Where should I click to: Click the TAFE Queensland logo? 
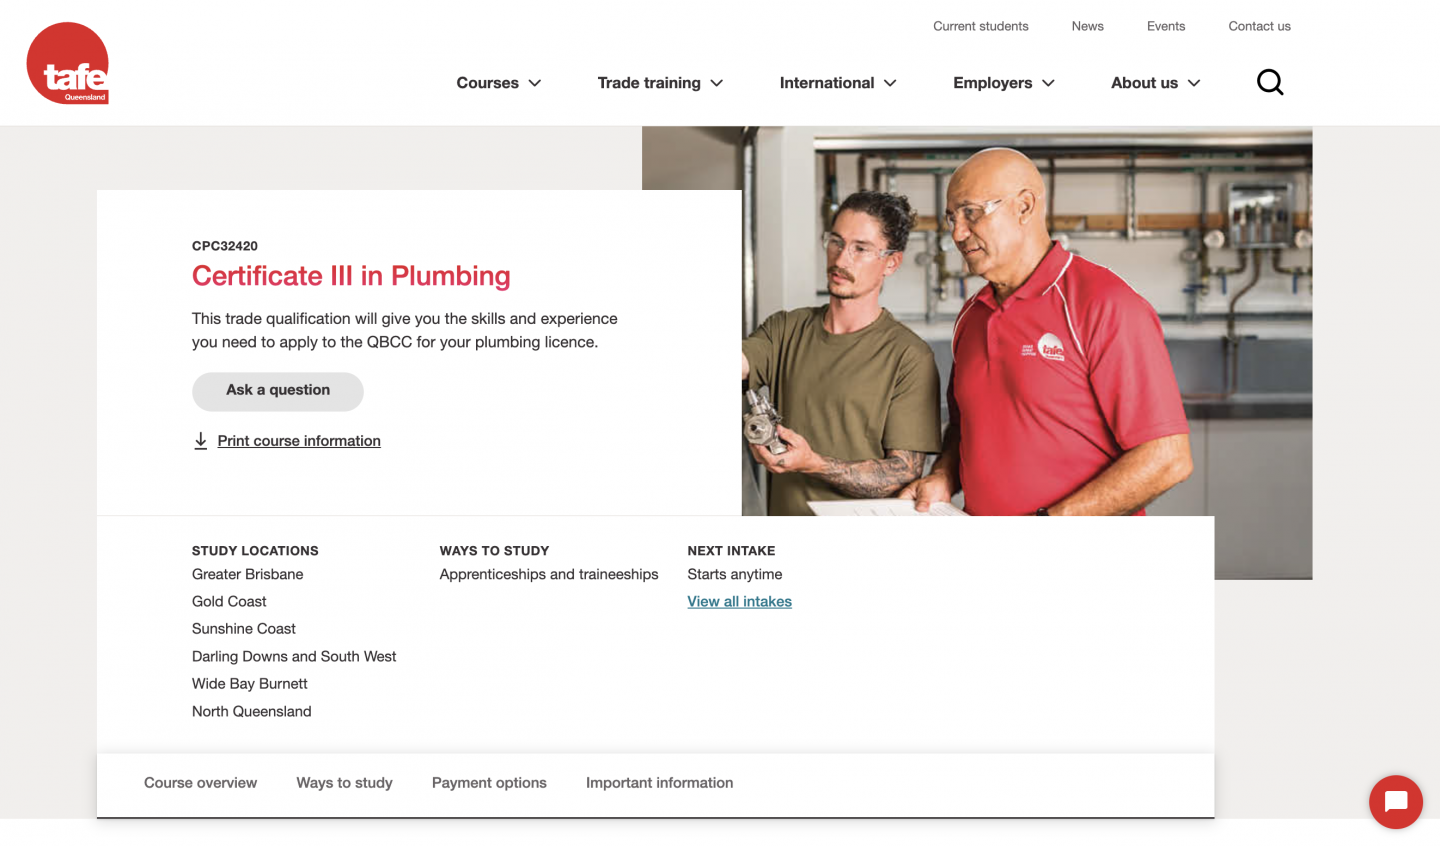point(68,63)
